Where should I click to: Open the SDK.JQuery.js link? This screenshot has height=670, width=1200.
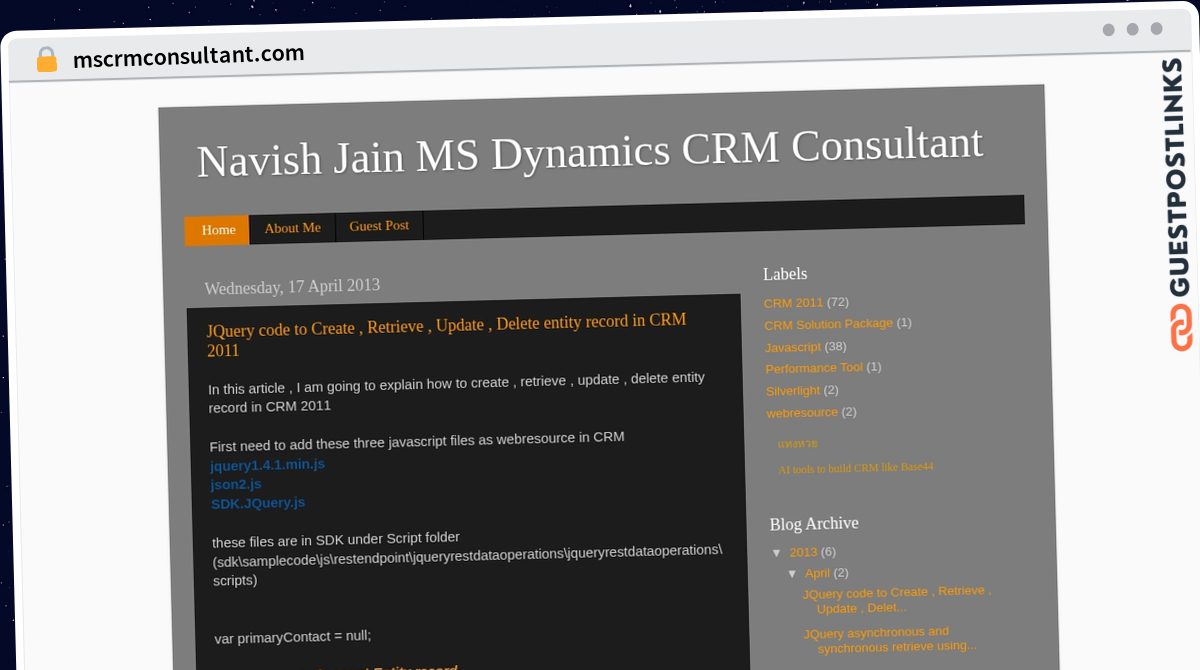pyautogui.click(x=258, y=503)
